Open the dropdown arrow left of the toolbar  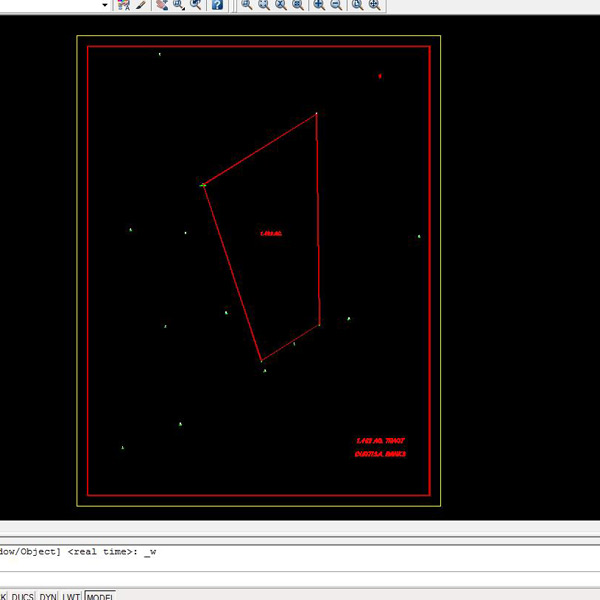pos(105,5)
